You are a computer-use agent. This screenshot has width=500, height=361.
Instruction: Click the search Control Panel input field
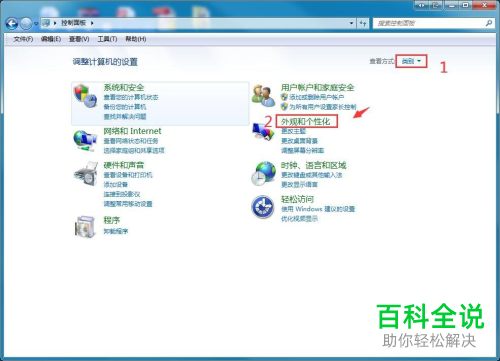pyautogui.click(x=429, y=23)
